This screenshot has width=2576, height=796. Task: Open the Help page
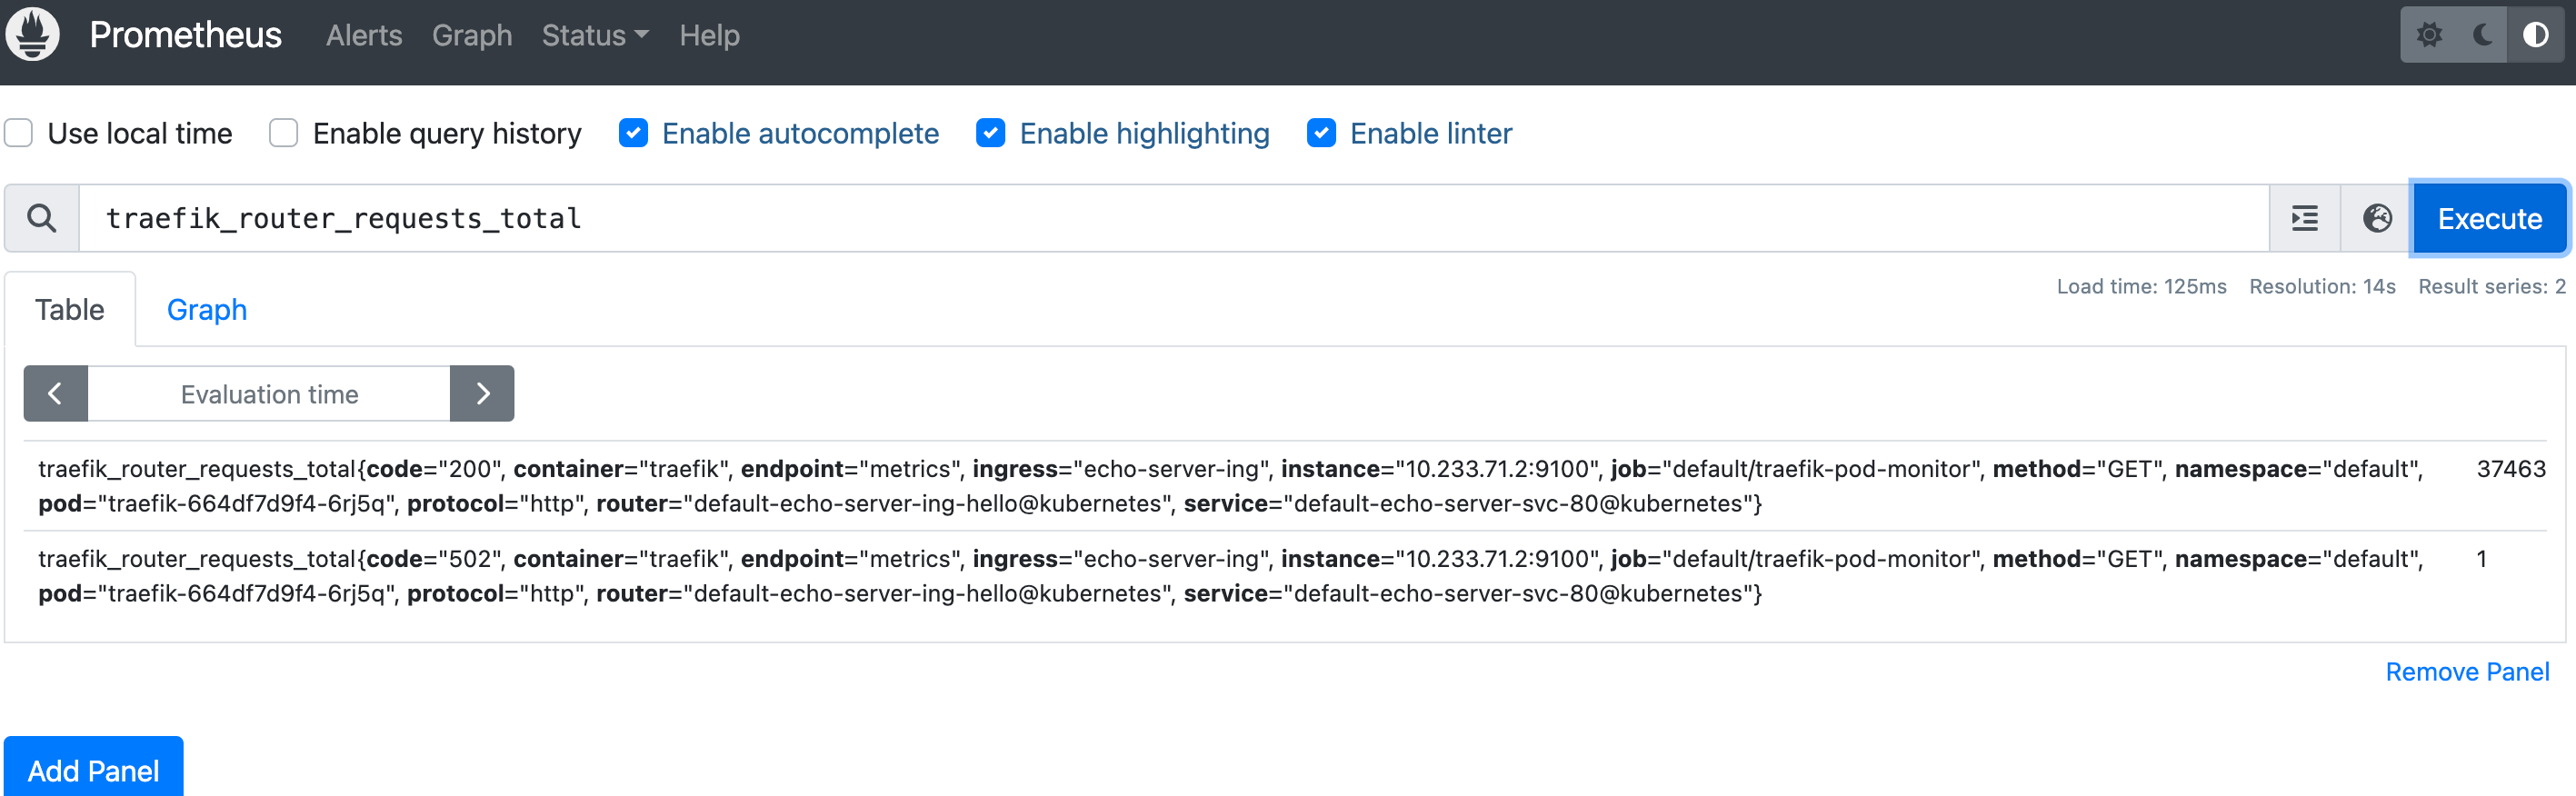(709, 36)
